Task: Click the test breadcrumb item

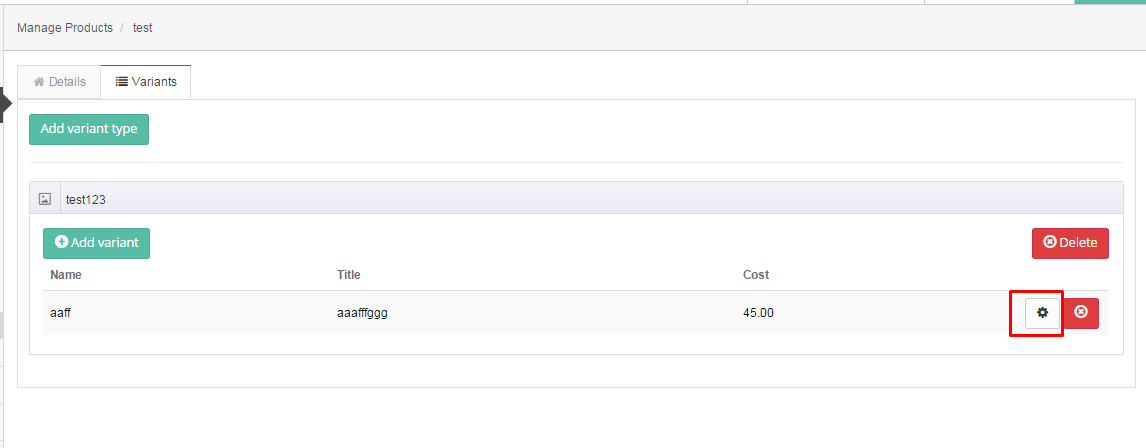Action: tap(143, 28)
